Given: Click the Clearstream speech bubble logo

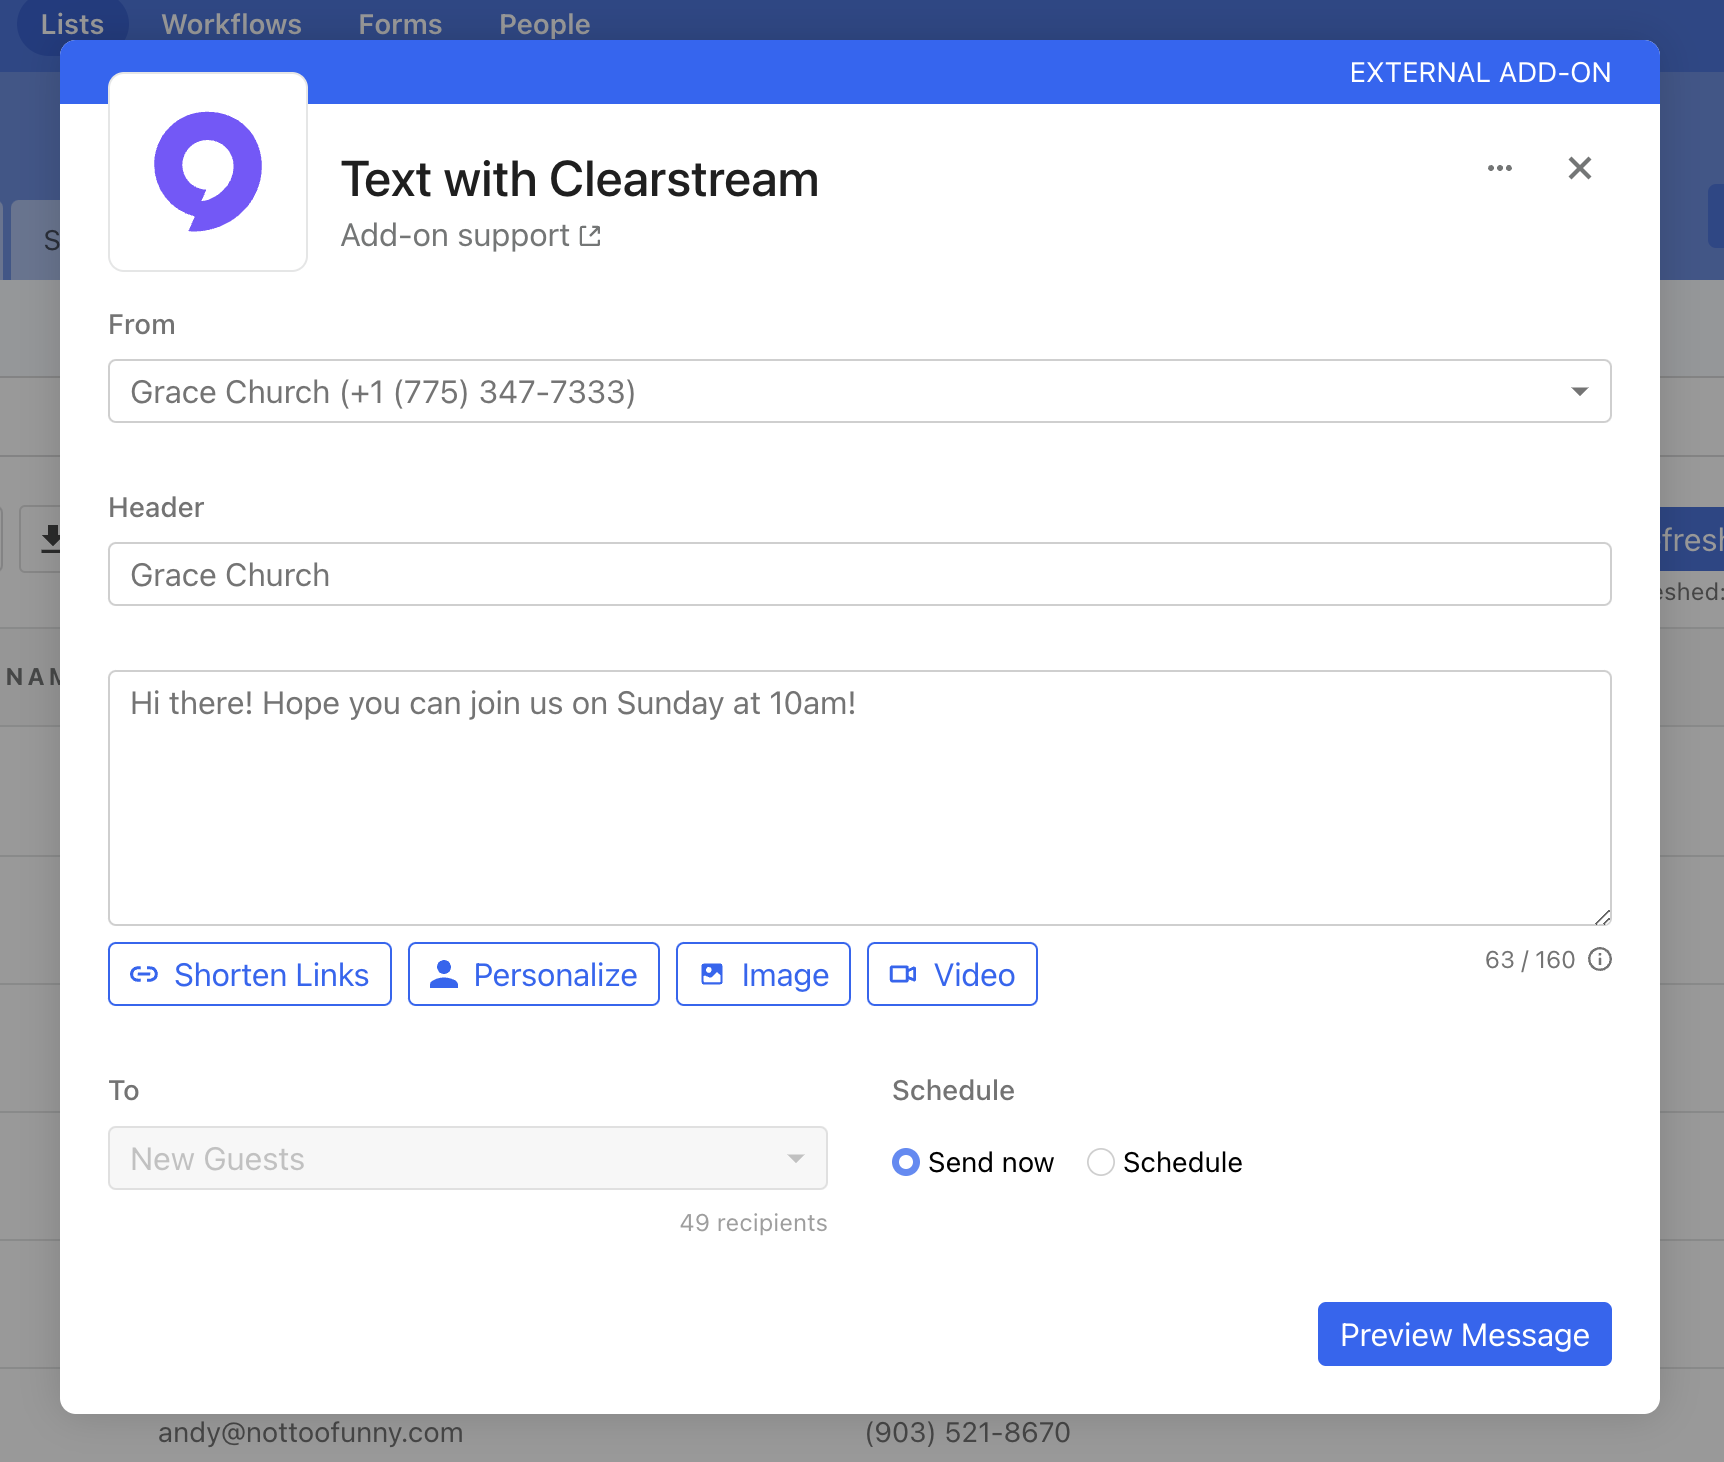Looking at the screenshot, I should coord(208,171).
